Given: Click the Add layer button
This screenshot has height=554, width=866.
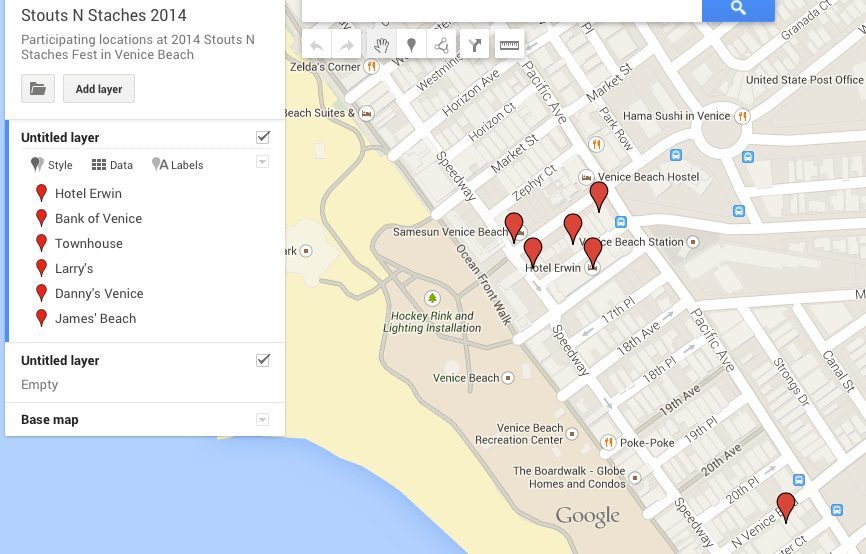Looking at the screenshot, I should click(x=99, y=89).
